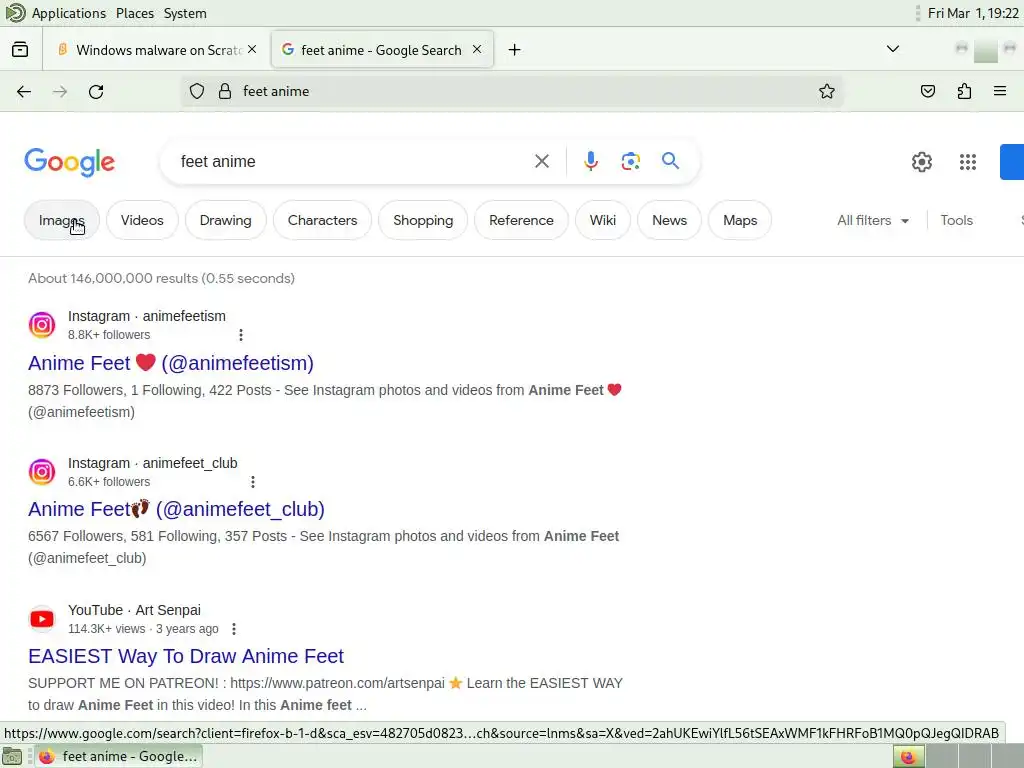This screenshot has height=768, width=1024.
Task: Click the address bar showing feet anime
Action: pos(513,91)
